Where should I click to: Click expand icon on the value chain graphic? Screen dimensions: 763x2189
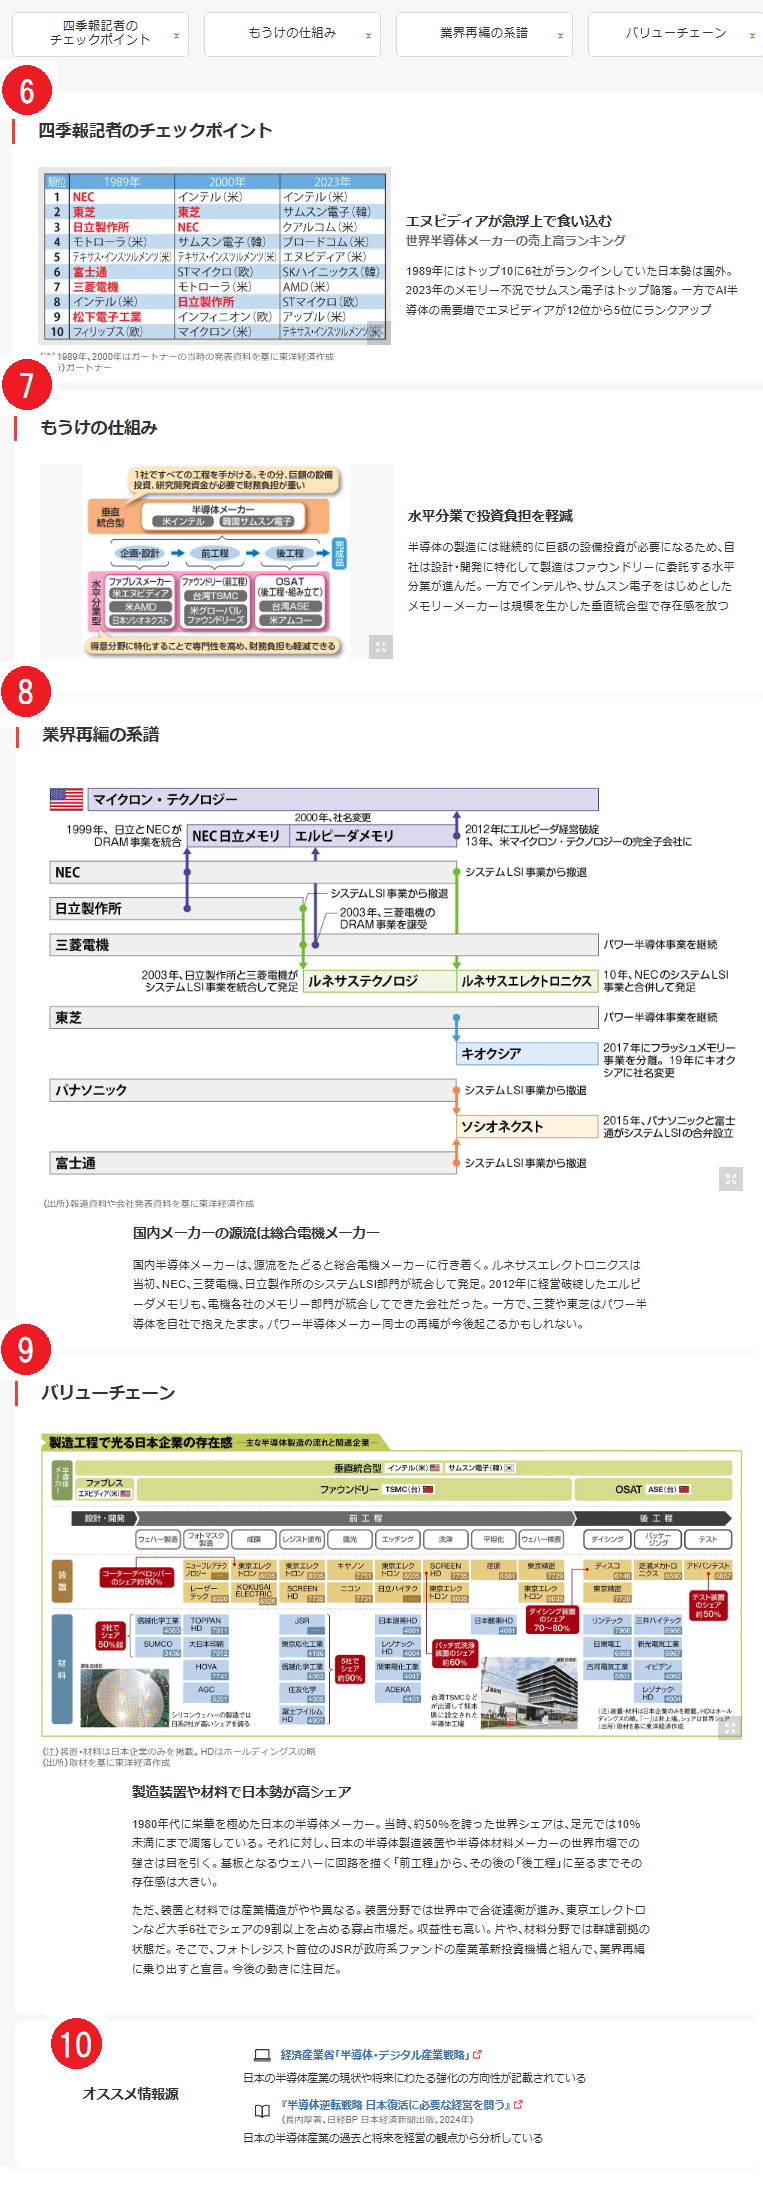731,1728
